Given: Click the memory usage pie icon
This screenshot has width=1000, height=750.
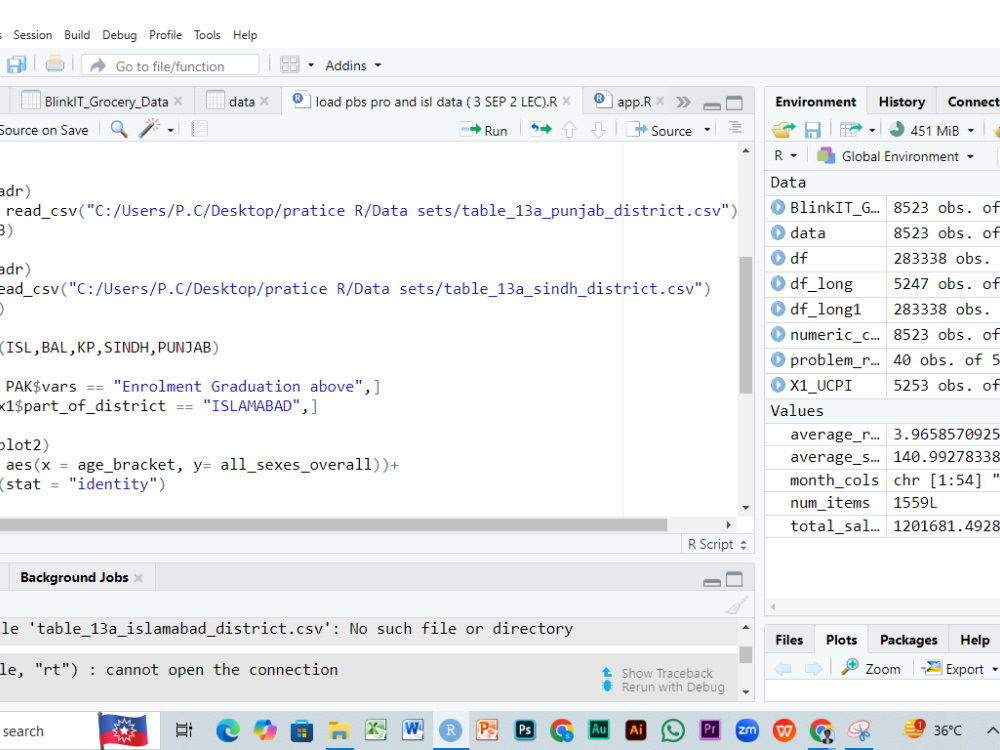Looking at the screenshot, I should point(897,129).
